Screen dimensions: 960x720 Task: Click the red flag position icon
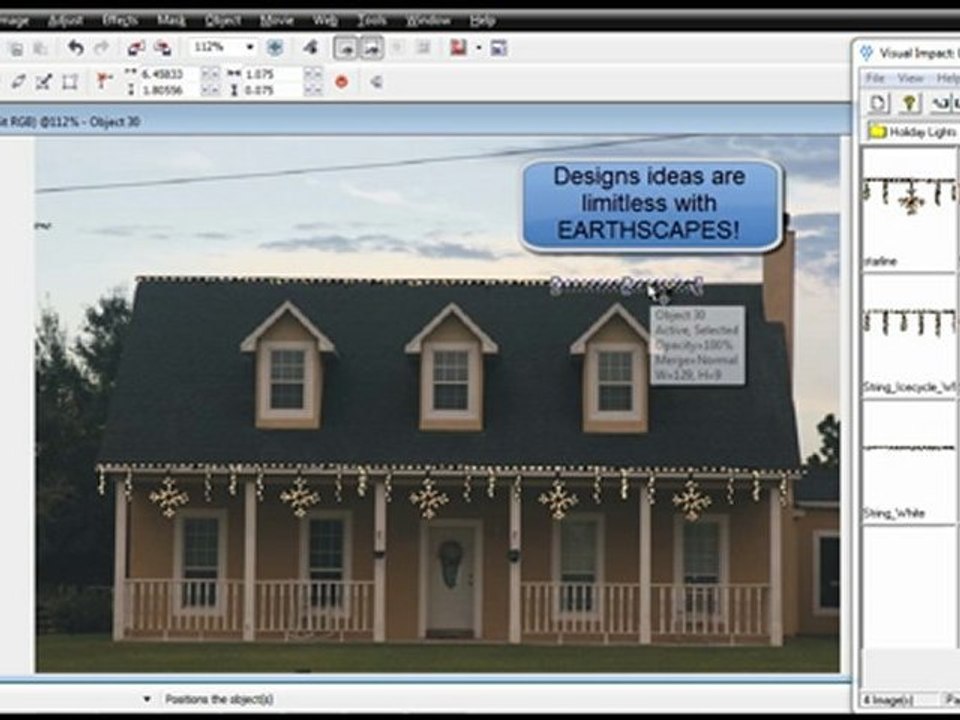point(104,81)
